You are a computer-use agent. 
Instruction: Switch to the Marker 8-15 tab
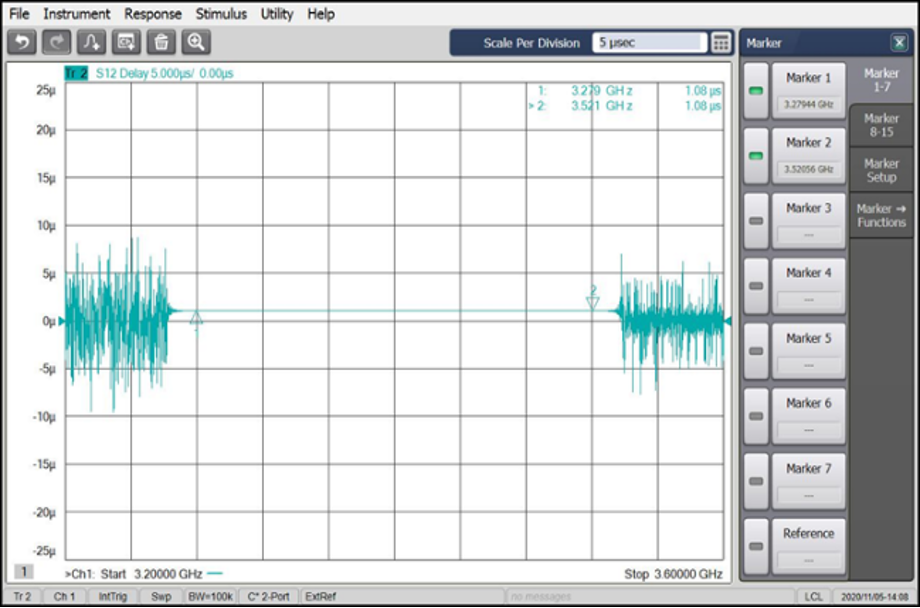pos(881,124)
